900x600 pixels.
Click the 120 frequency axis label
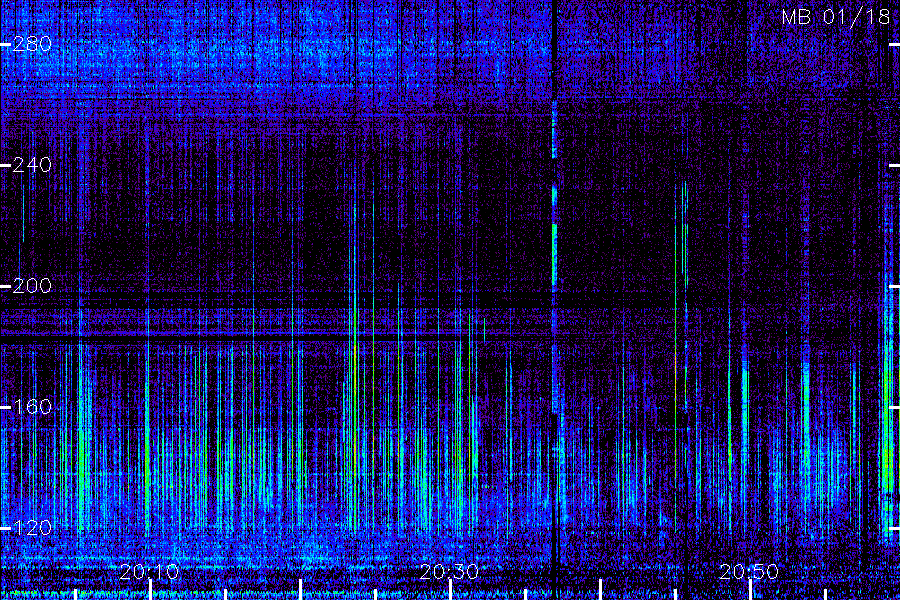pyautogui.click(x=32, y=528)
